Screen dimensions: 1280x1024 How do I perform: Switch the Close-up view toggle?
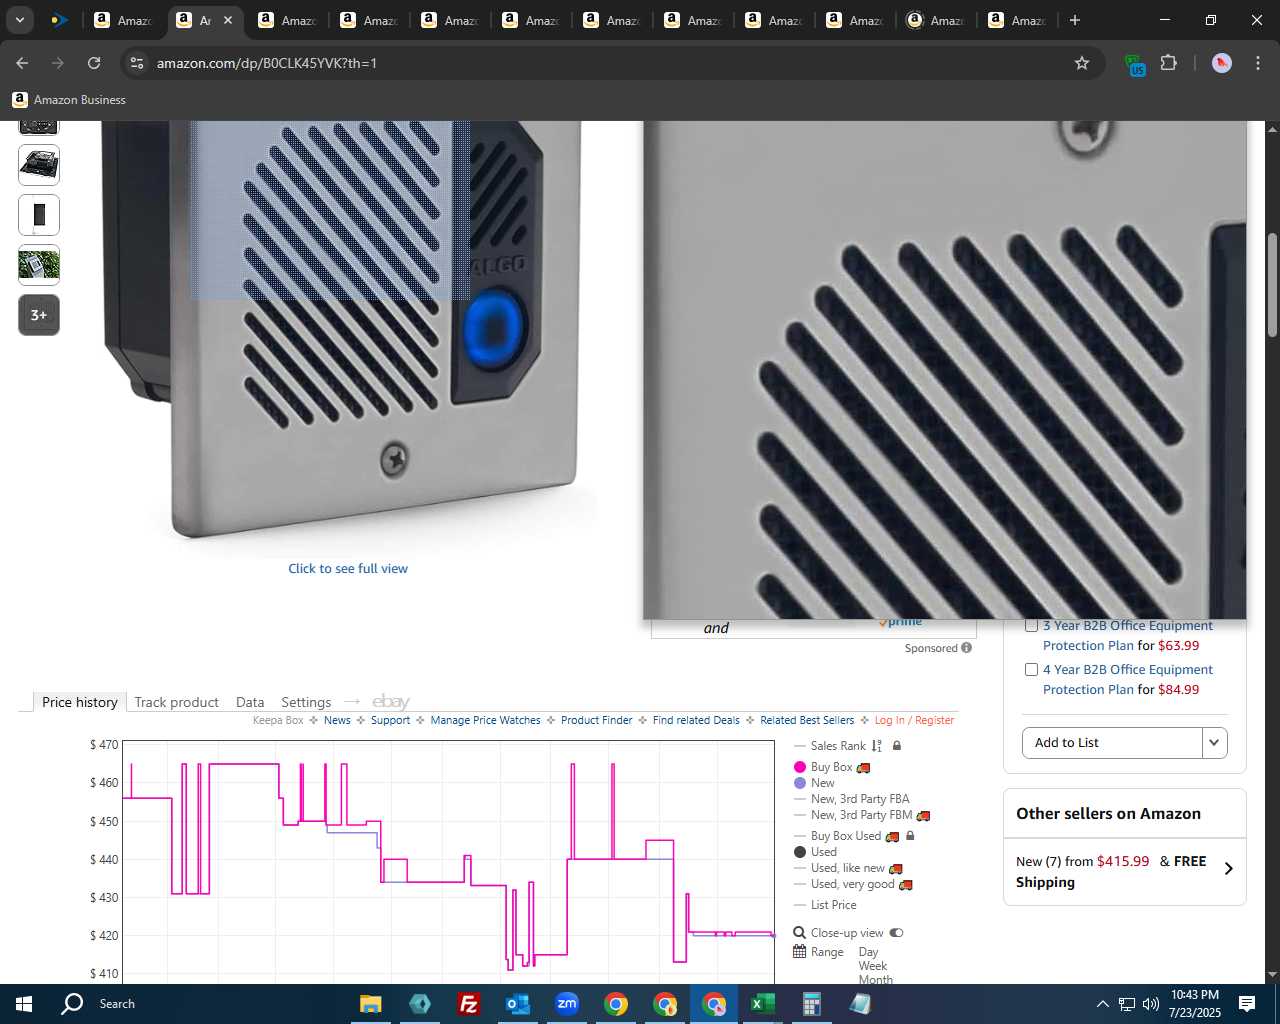click(896, 933)
